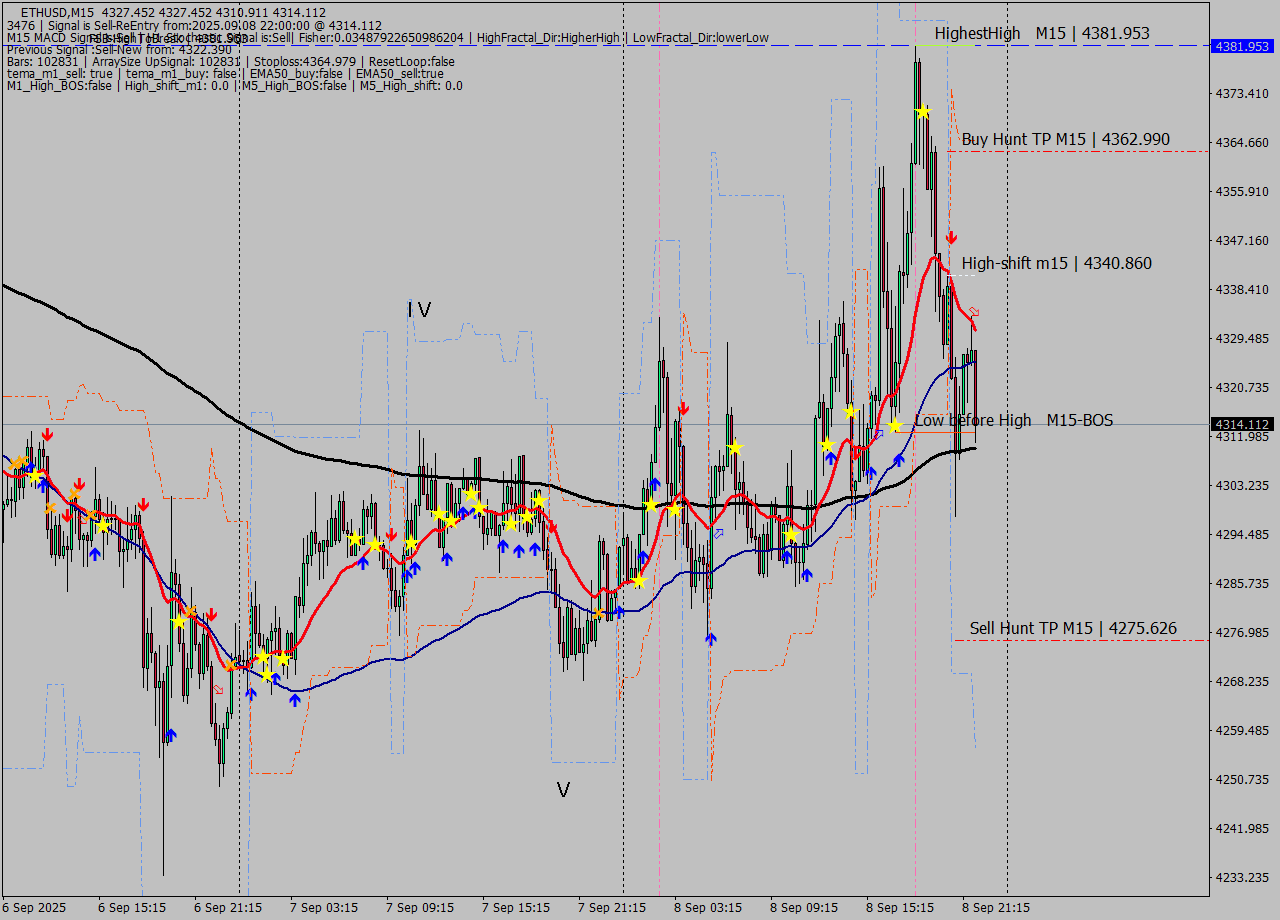1280x920 pixels.
Task: Select the High-shift m15 4340.860 annotation
Action: [x=1056, y=263]
